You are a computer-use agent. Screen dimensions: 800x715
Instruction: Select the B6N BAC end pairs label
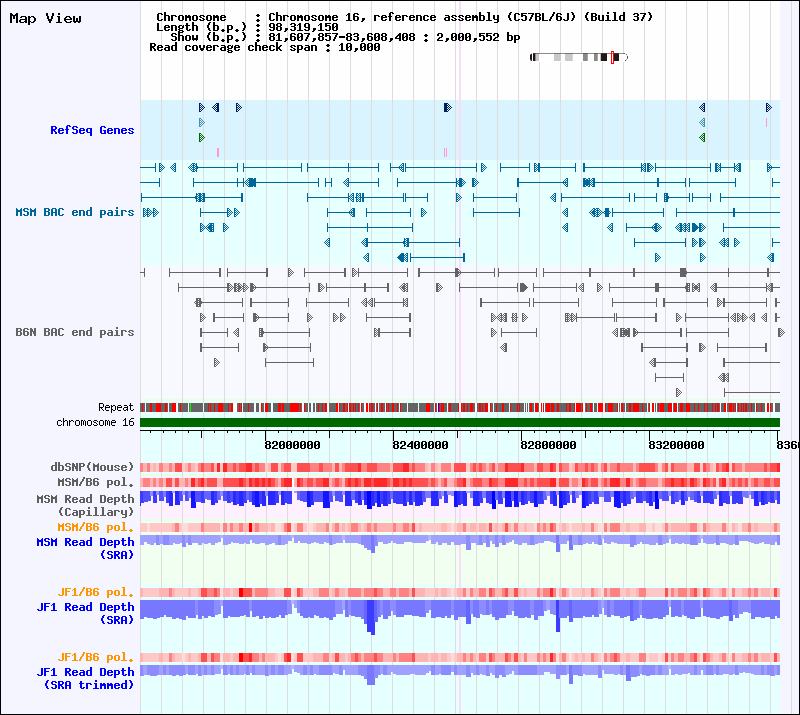click(74, 332)
